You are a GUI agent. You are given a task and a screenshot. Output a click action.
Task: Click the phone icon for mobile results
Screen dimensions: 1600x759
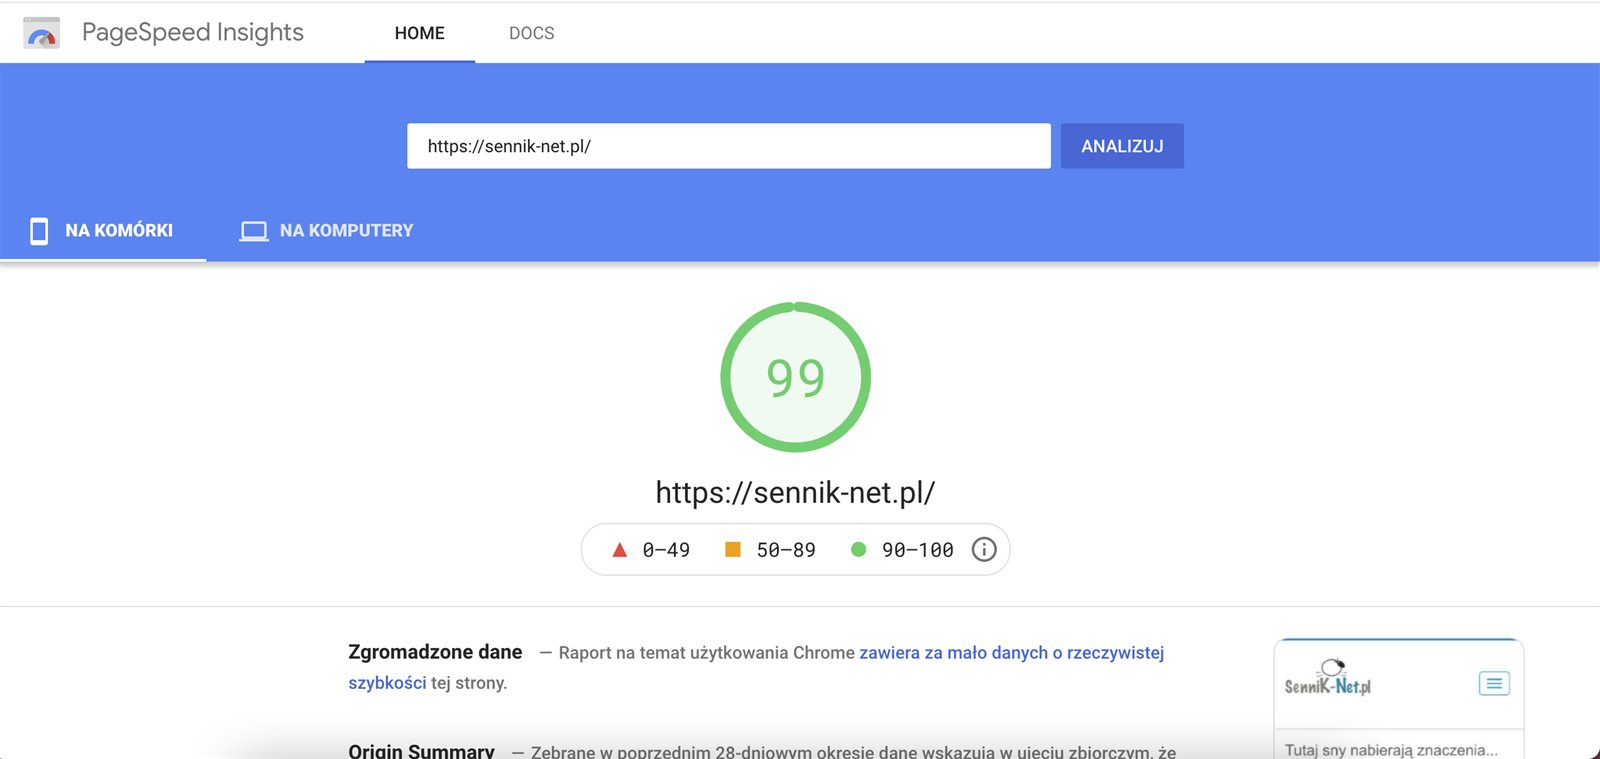click(39, 231)
